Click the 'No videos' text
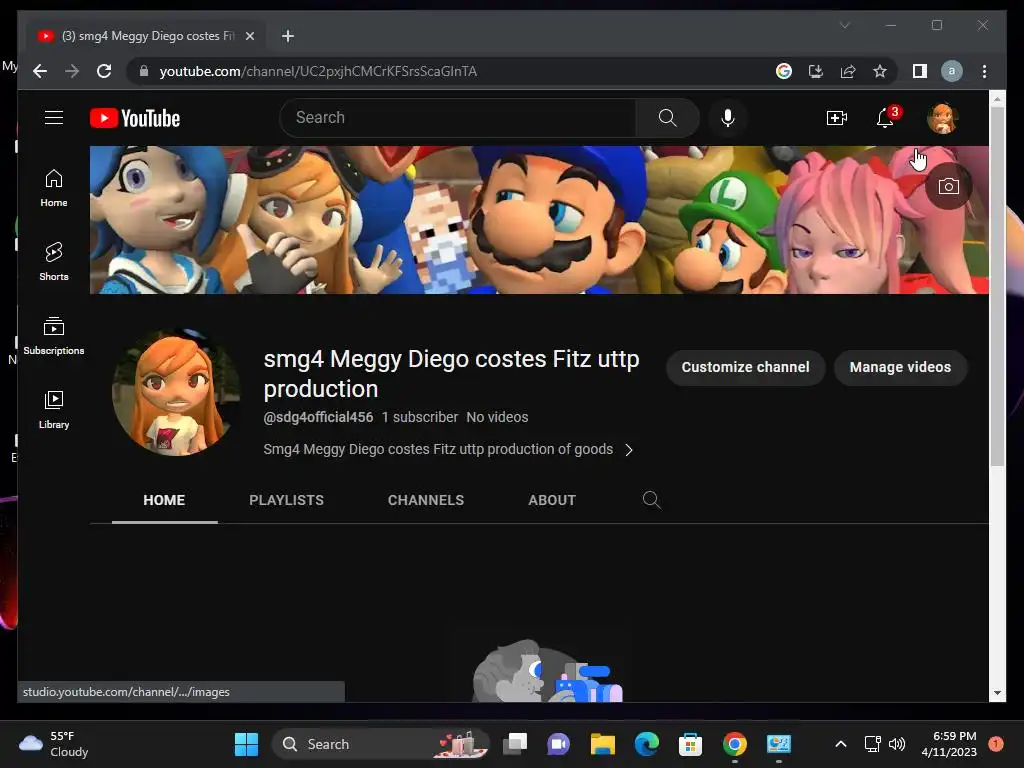 497,417
